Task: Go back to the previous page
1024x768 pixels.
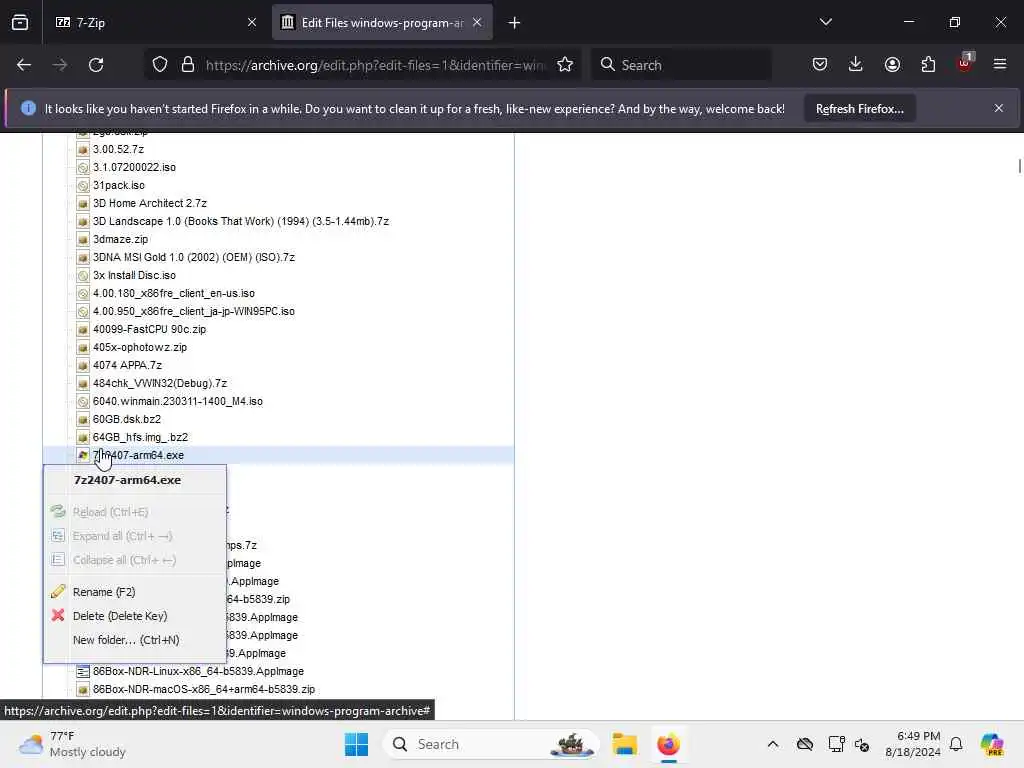Action: [24, 65]
